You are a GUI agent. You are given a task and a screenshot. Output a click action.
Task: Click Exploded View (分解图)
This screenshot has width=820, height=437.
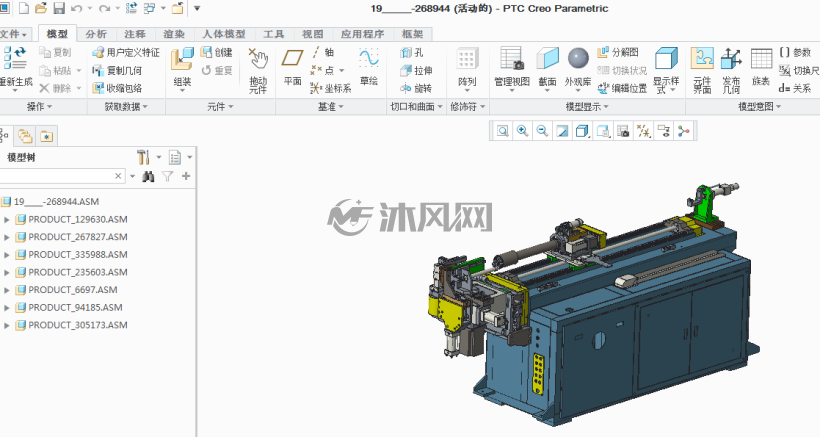point(618,52)
